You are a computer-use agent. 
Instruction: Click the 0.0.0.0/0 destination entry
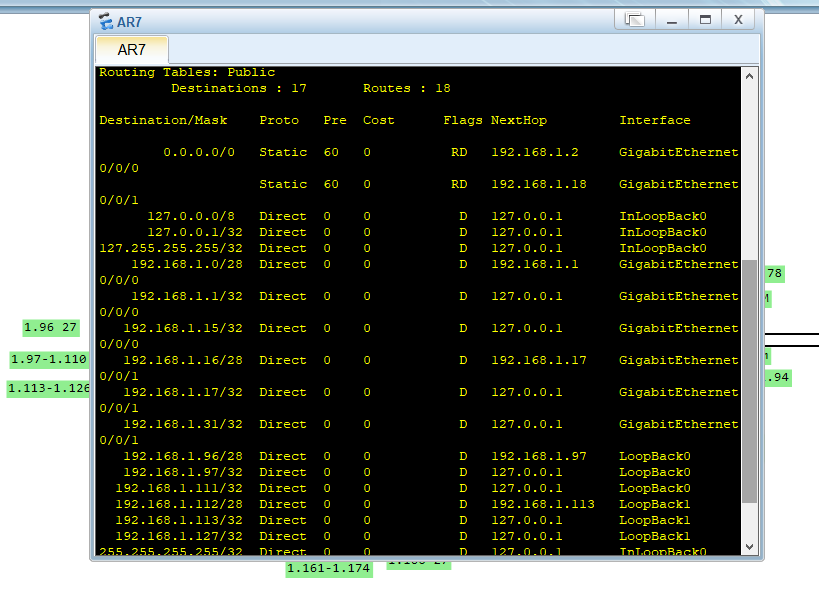point(199,152)
